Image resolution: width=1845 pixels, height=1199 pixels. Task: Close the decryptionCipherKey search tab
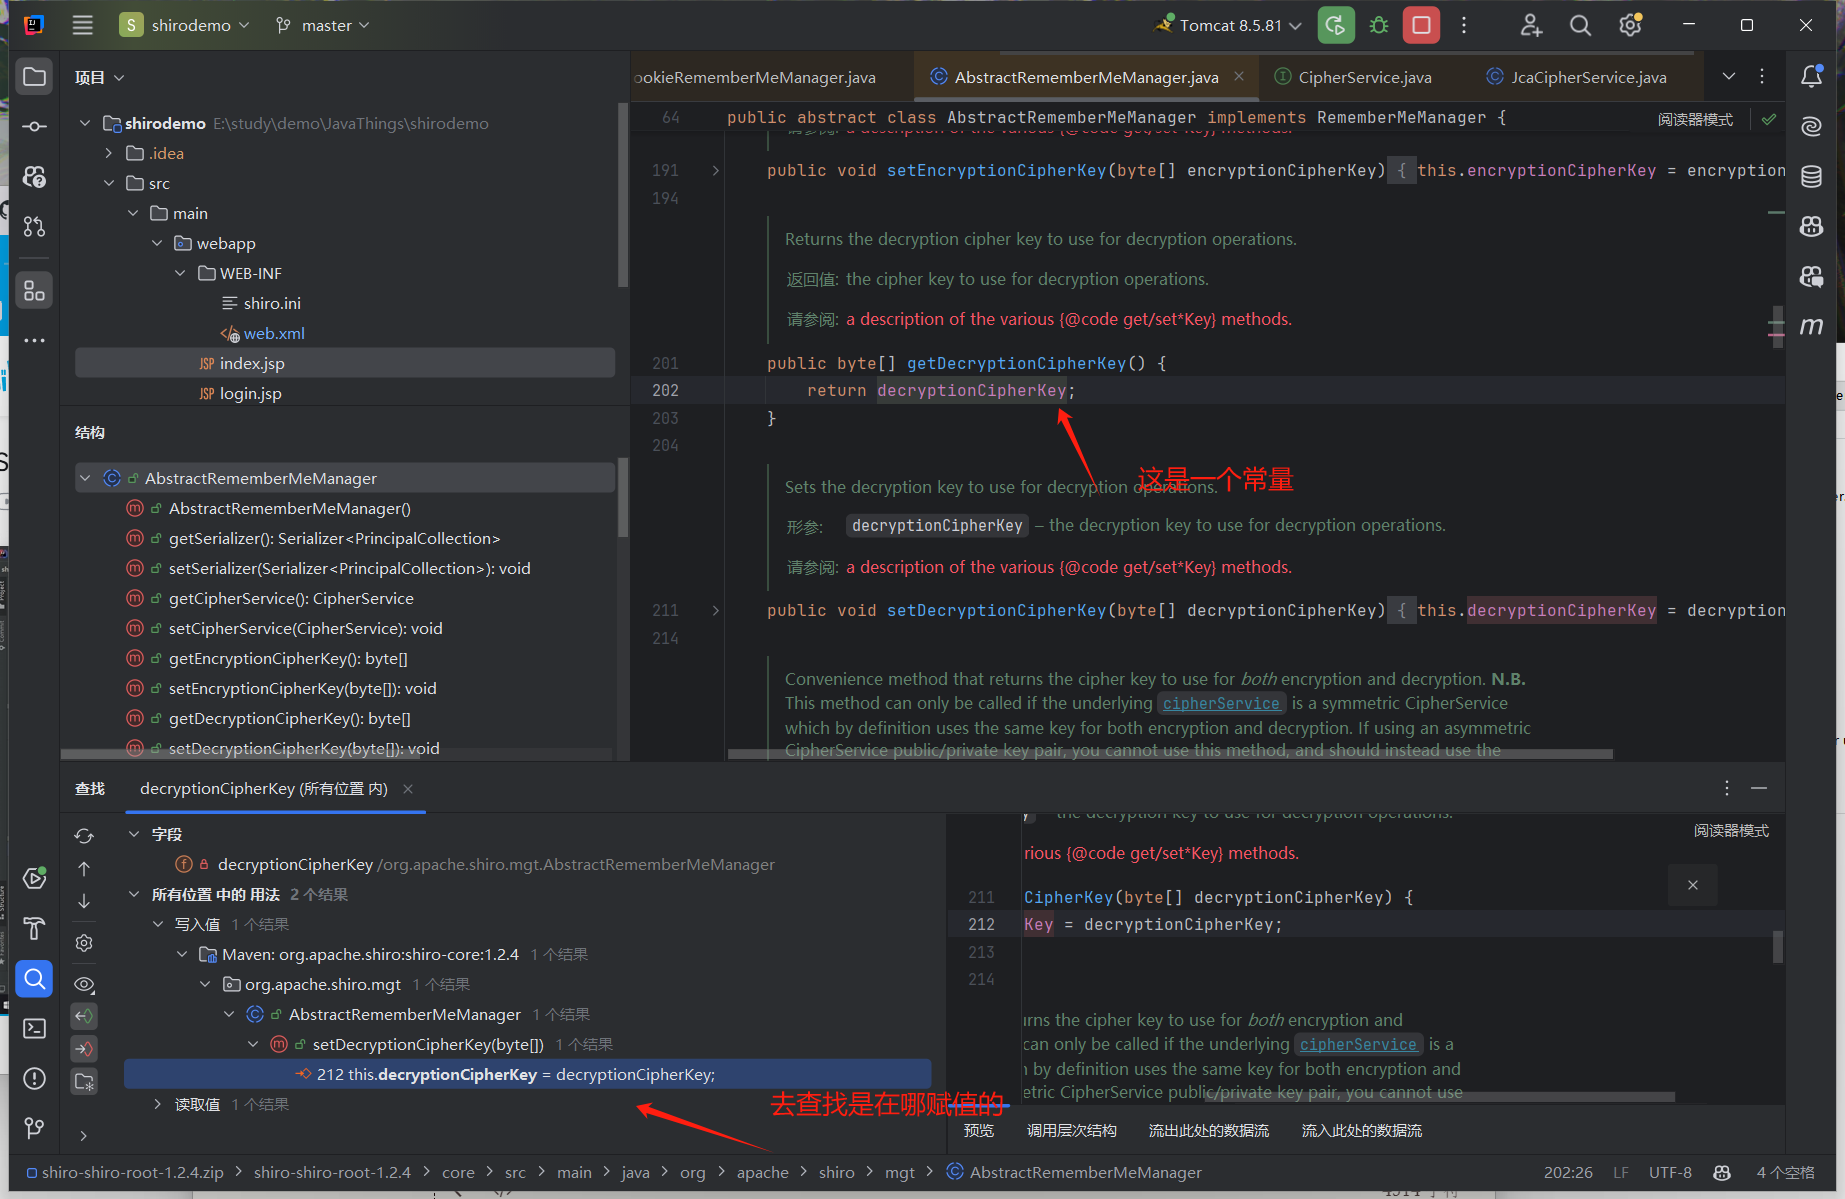coord(408,789)
